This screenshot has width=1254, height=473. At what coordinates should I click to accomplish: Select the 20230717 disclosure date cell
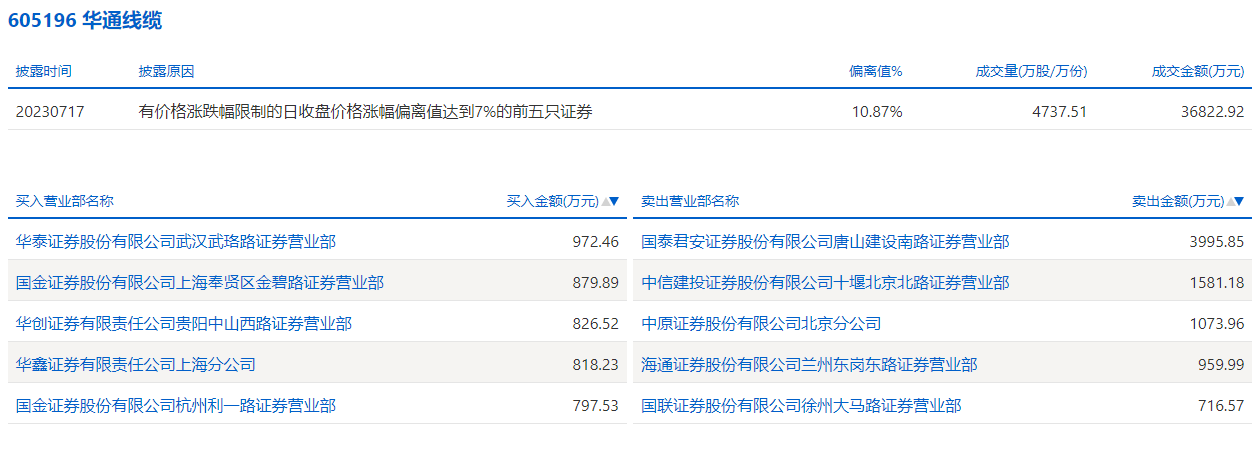50,112
